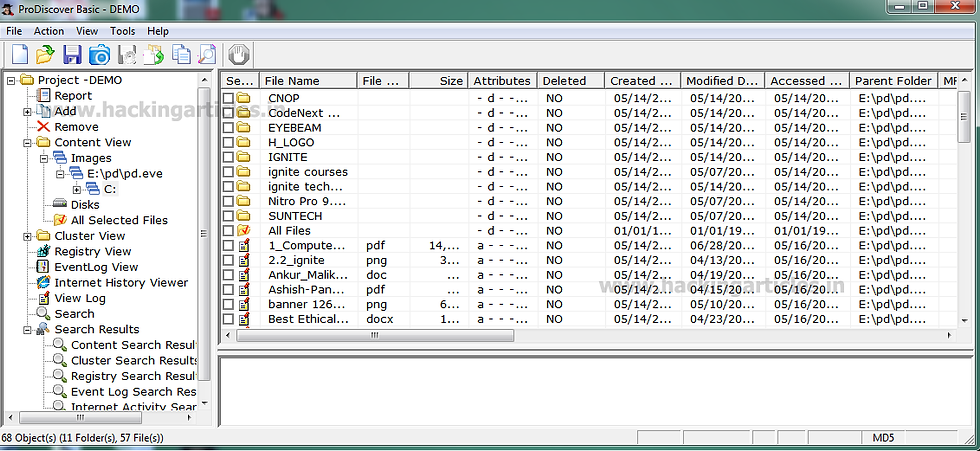Click the Save Project floppy disk icon
Image resolution: width=980 pixels, height=451 pixels.
pyautogui.click(x=72, y=55)
